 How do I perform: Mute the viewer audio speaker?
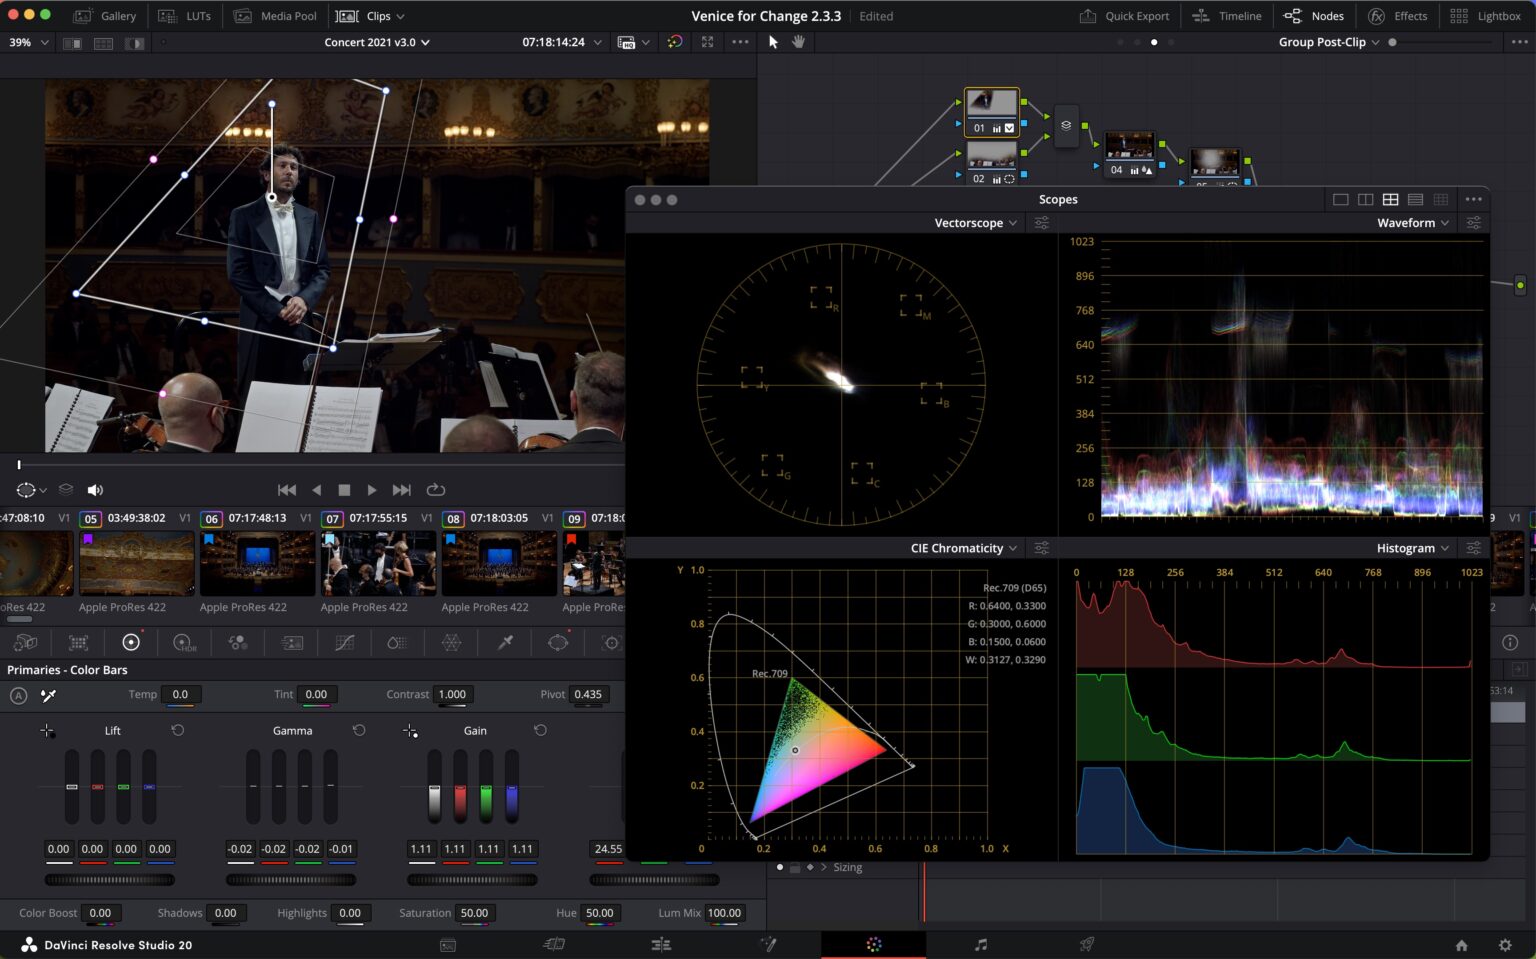[95, 490]
